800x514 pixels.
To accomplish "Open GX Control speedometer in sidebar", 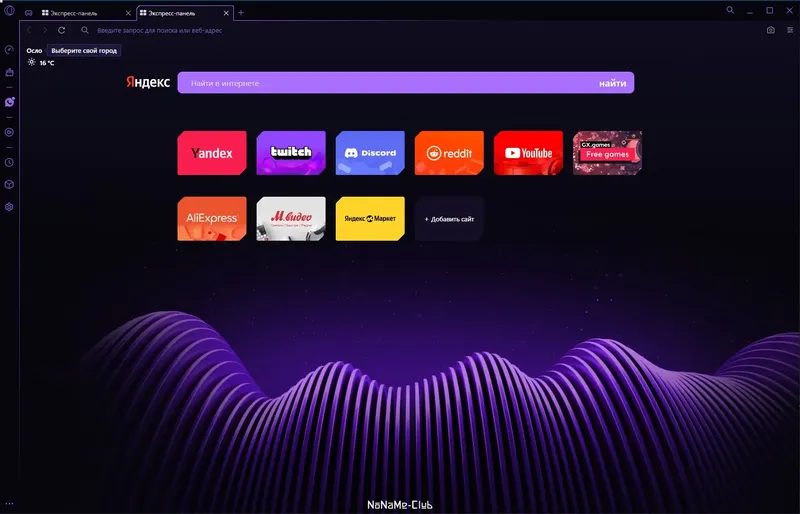I will pos(9,50).
